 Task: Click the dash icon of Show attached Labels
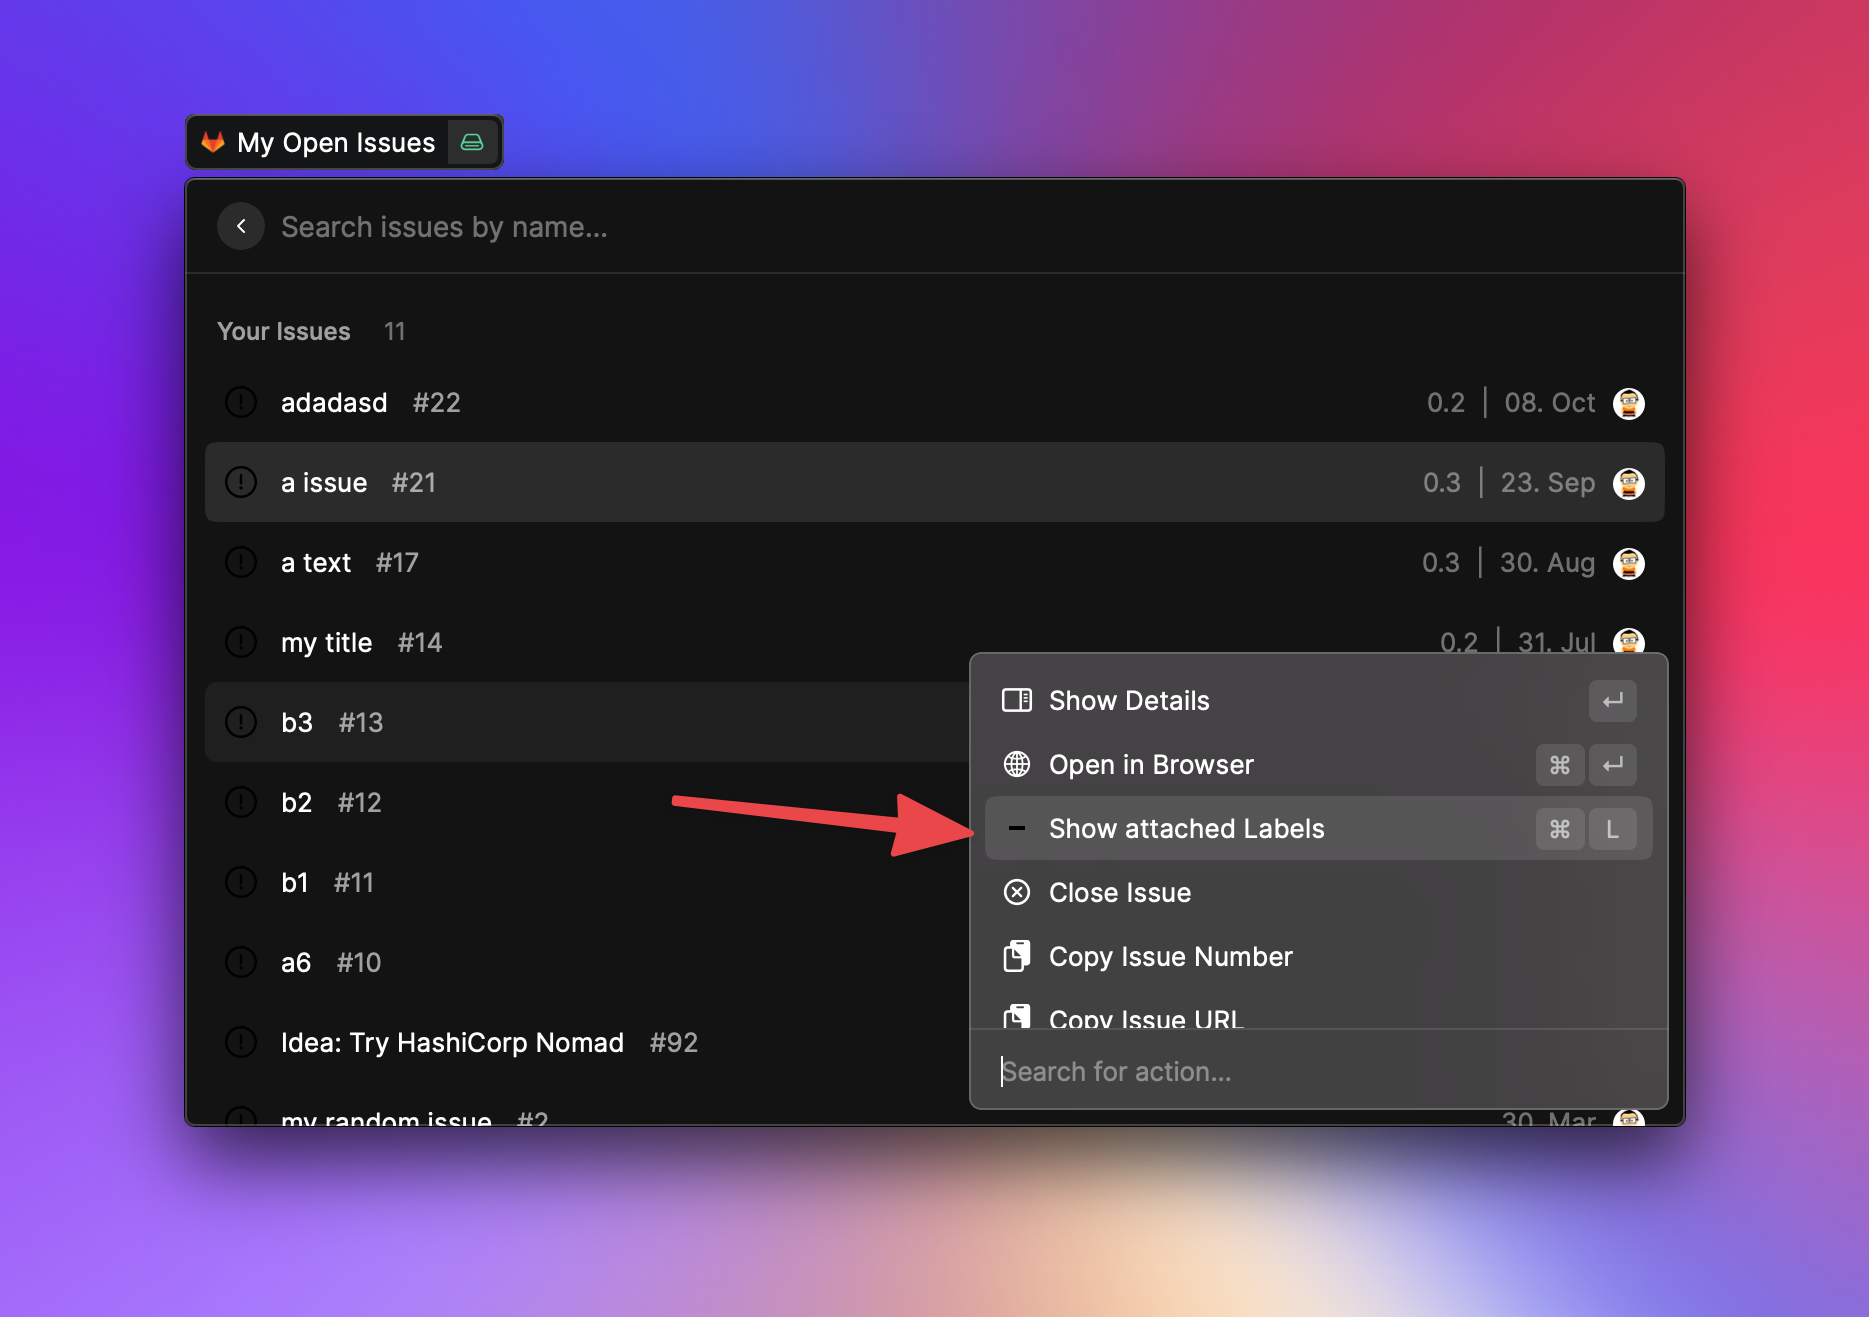tap(1017, 828)
